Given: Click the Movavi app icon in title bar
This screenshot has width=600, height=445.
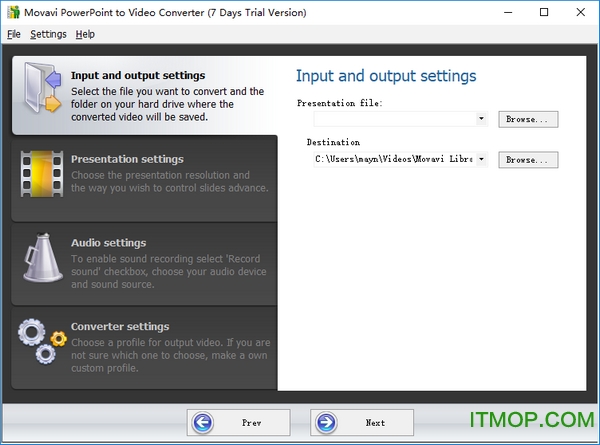Looking at the screenshot, I should 12,13.
